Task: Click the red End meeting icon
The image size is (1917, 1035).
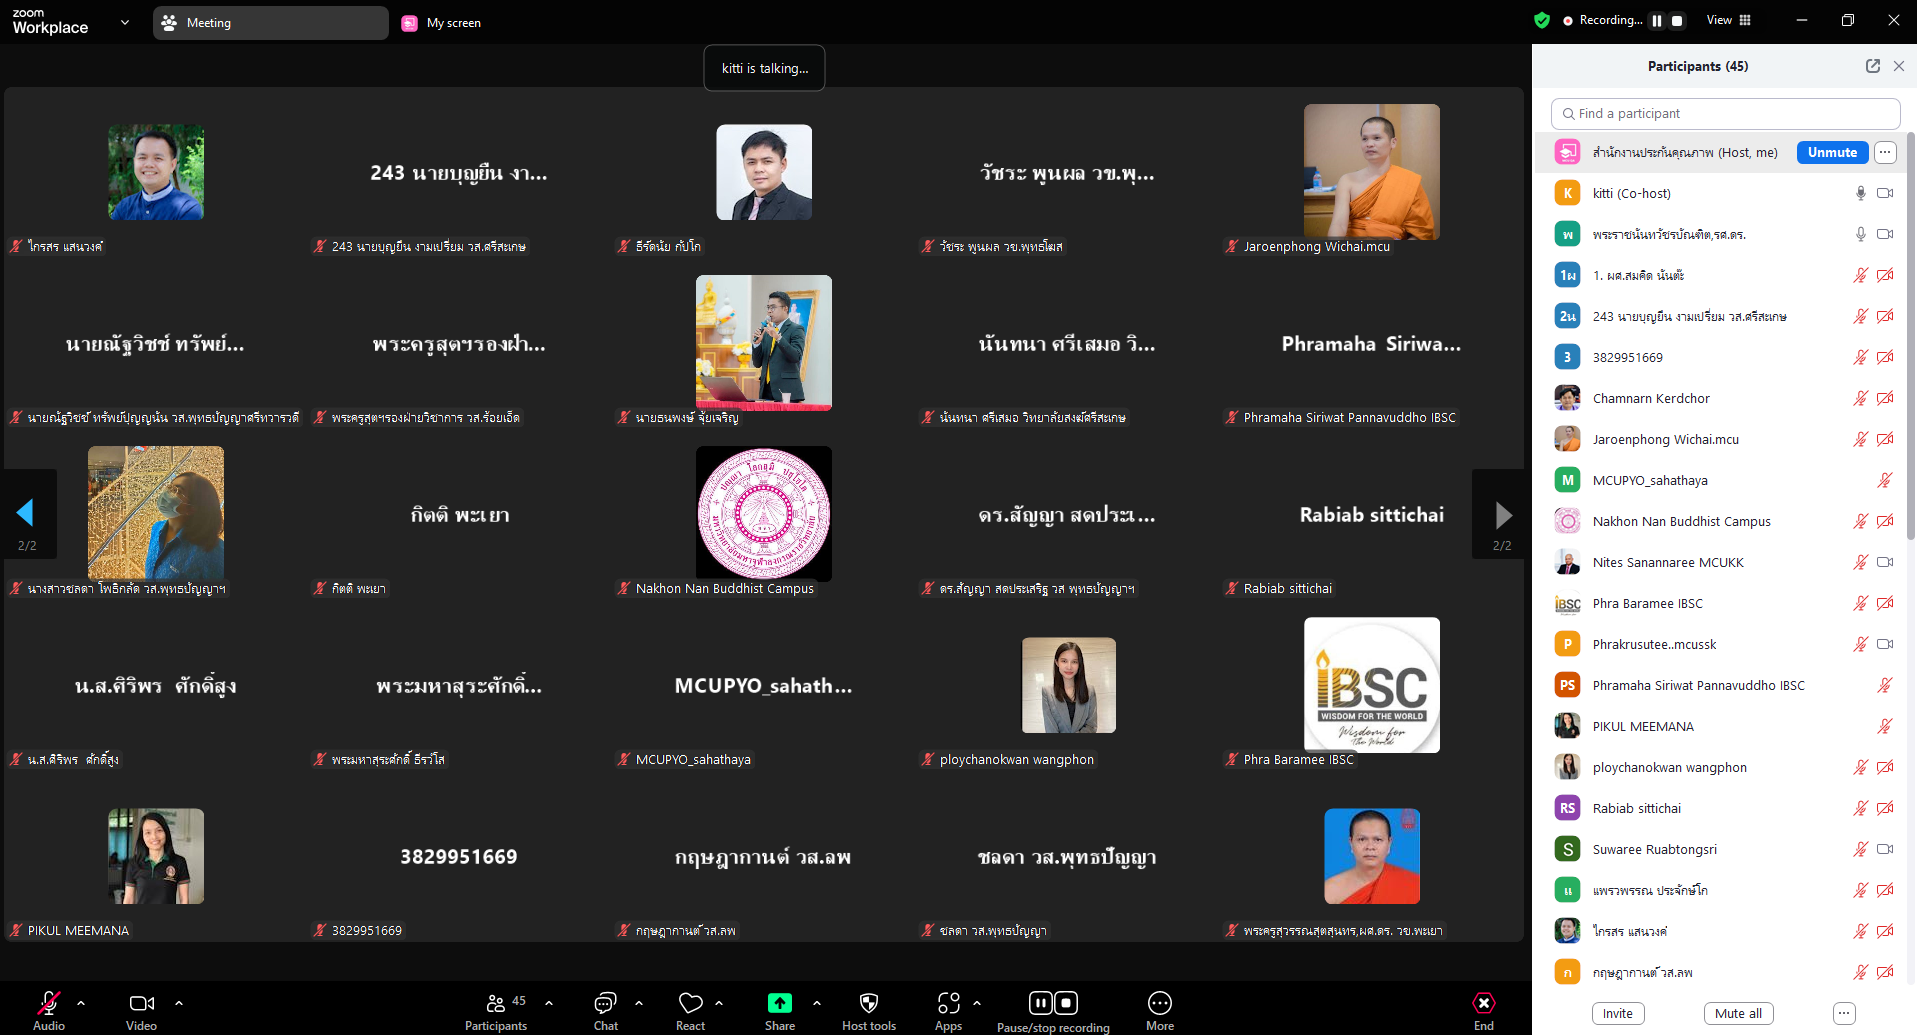Action: coord(1483,1003)
